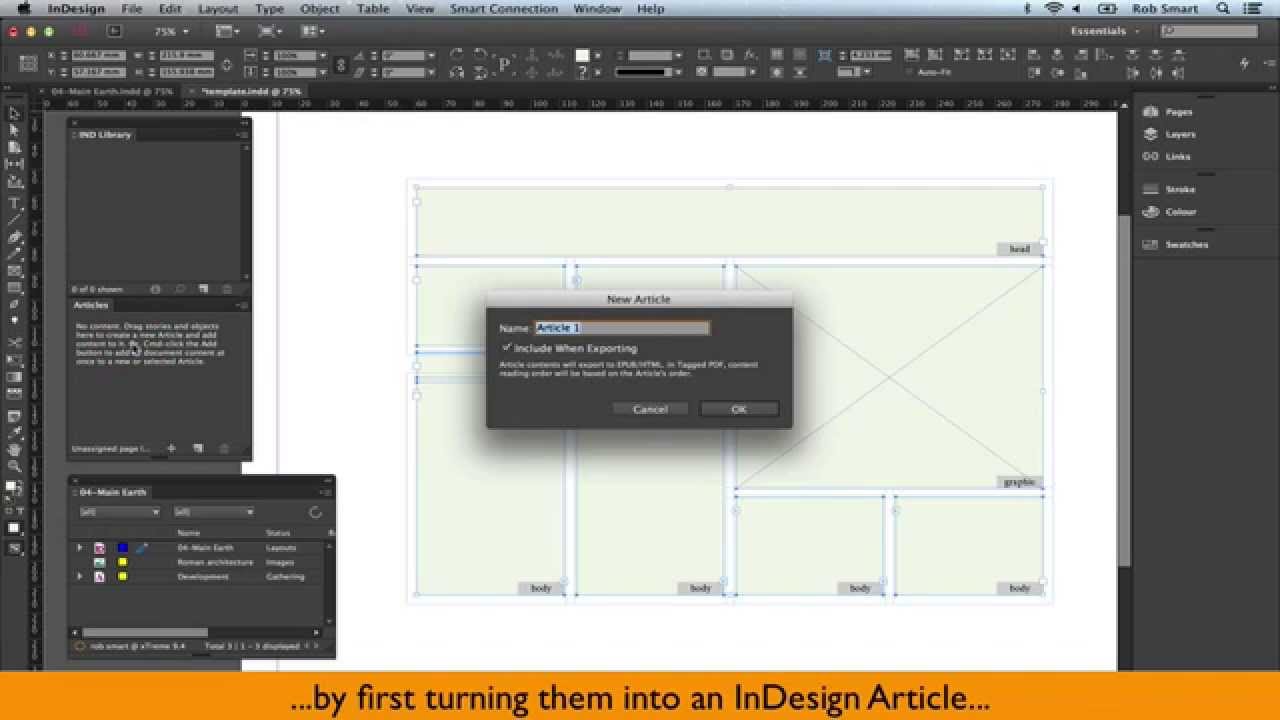Click the Name field in New Article dialog
The height and width of the screenshot is (720, 1280).
(622, 328)
